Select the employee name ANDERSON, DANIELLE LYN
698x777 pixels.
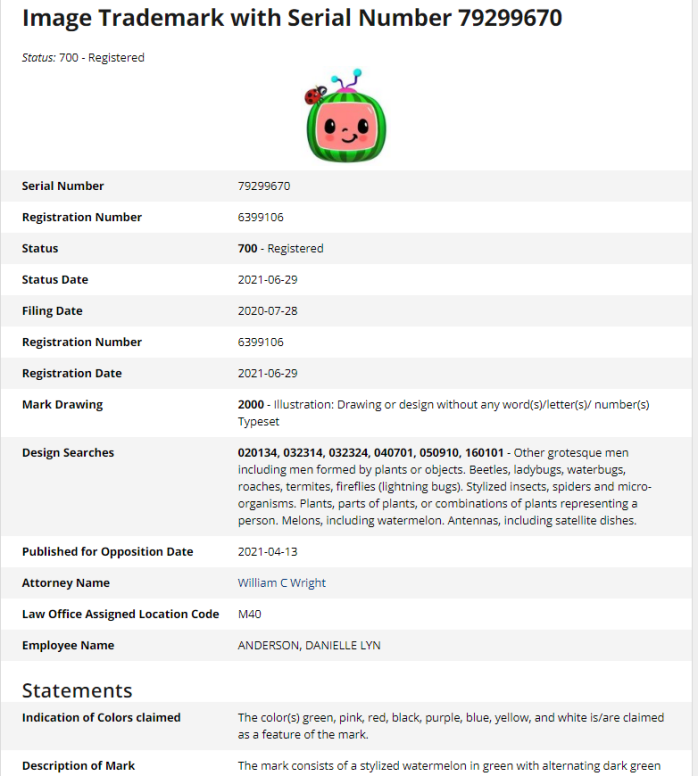pyautogui.click(x=309, y=645)
